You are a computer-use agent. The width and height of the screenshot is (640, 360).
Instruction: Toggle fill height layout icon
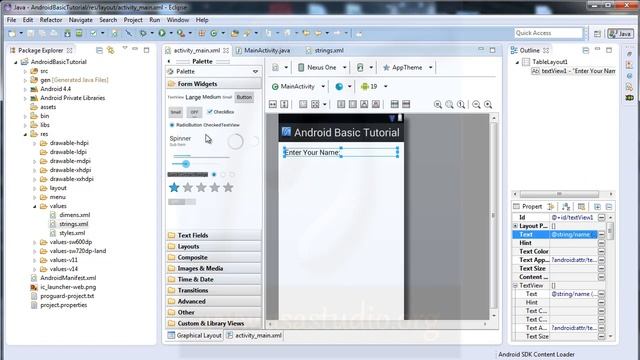[x=284, y=104]
